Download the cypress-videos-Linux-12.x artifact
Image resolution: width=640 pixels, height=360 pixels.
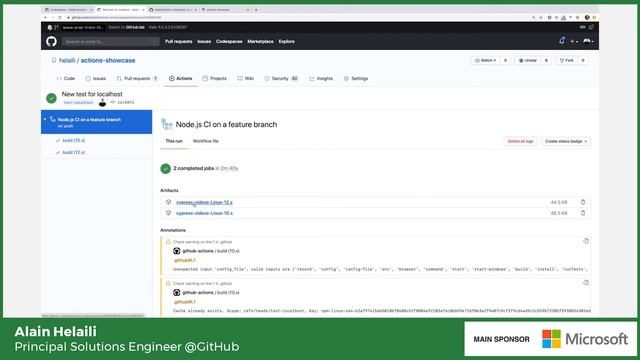[x=204, y=202]
